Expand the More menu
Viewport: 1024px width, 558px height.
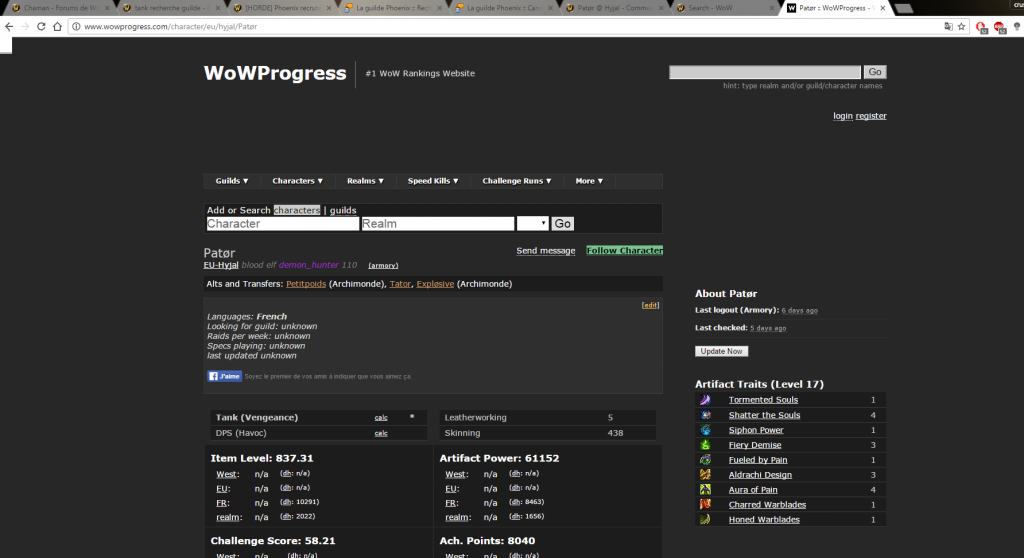[589, 181]
